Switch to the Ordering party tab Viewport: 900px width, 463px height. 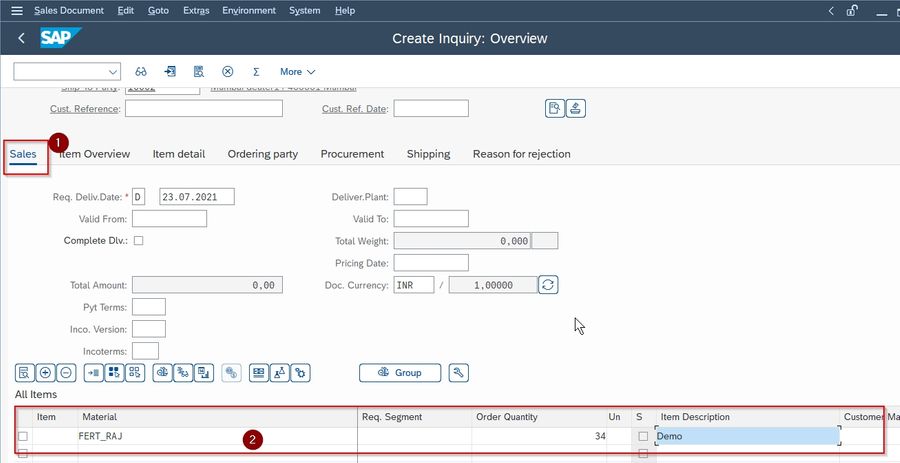click(263, 154)
